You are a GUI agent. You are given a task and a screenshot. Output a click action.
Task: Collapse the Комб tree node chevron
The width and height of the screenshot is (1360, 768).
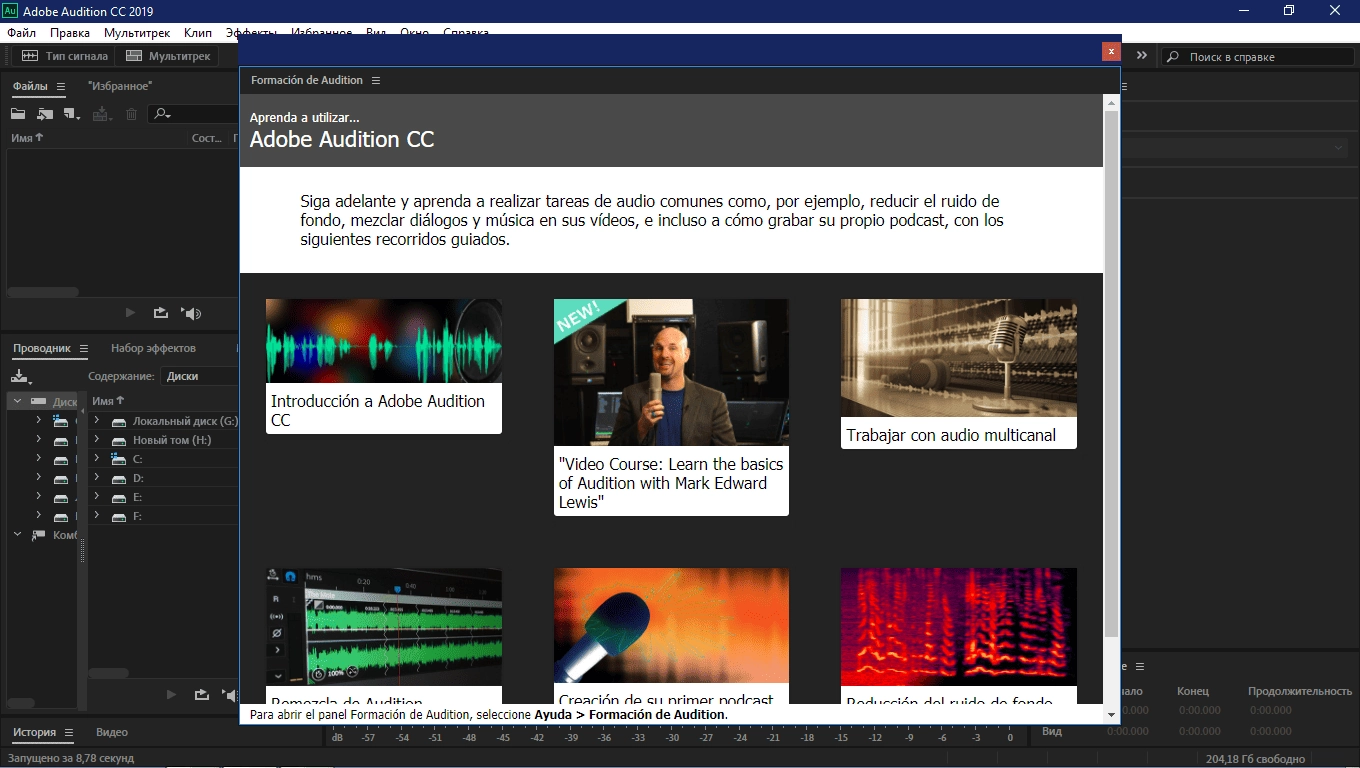17,535
